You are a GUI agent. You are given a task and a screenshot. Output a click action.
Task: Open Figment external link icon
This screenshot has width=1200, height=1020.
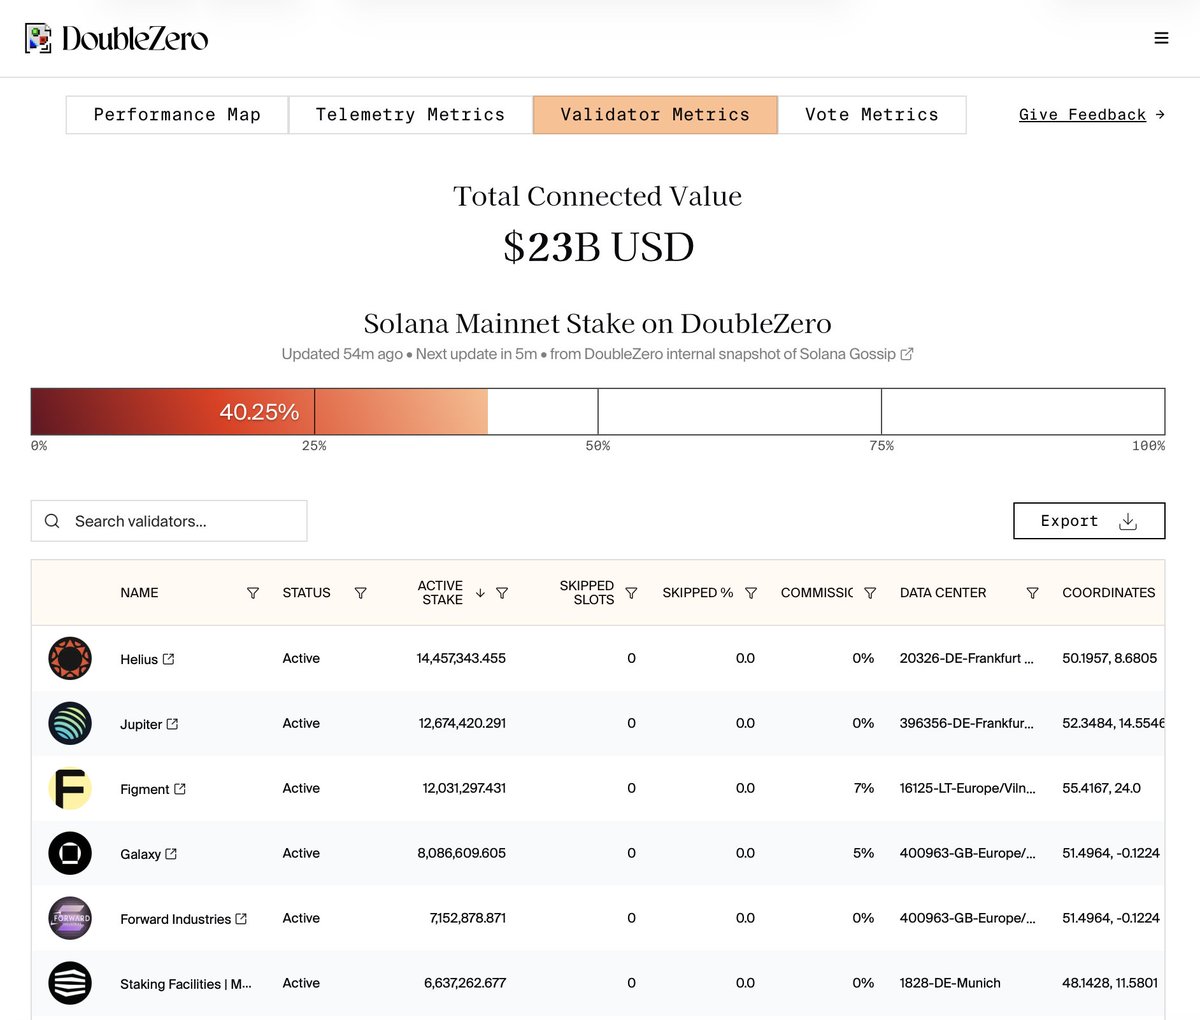[x=180, y=789]
